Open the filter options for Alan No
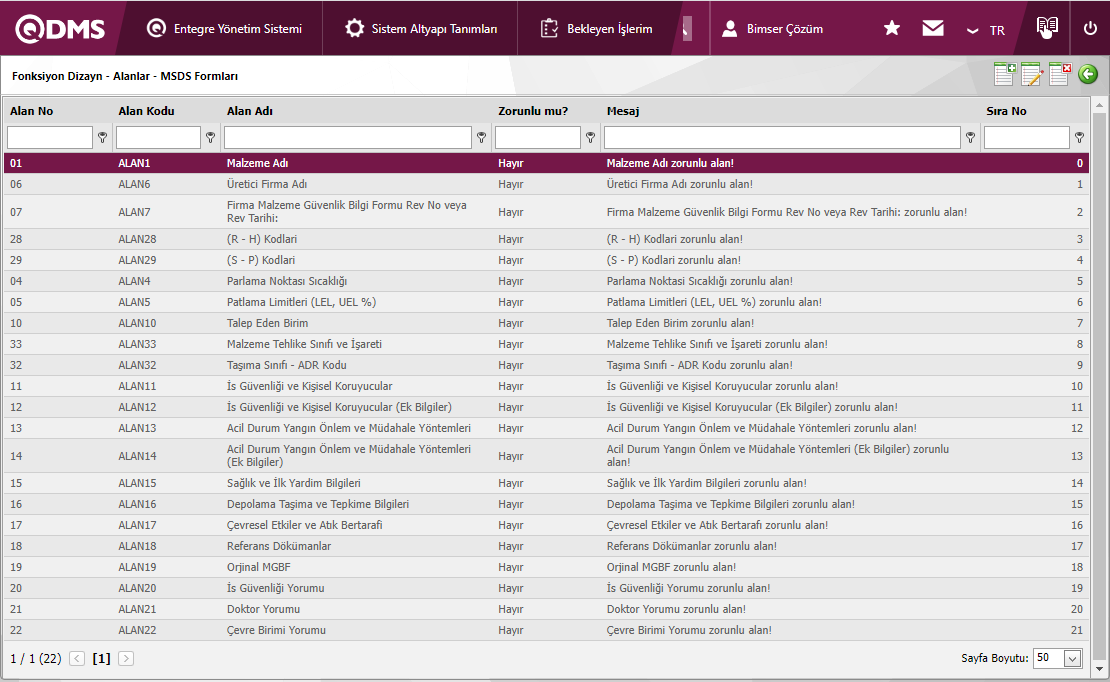This screenshot has height=682, width=1110. [x=102, y=138]
